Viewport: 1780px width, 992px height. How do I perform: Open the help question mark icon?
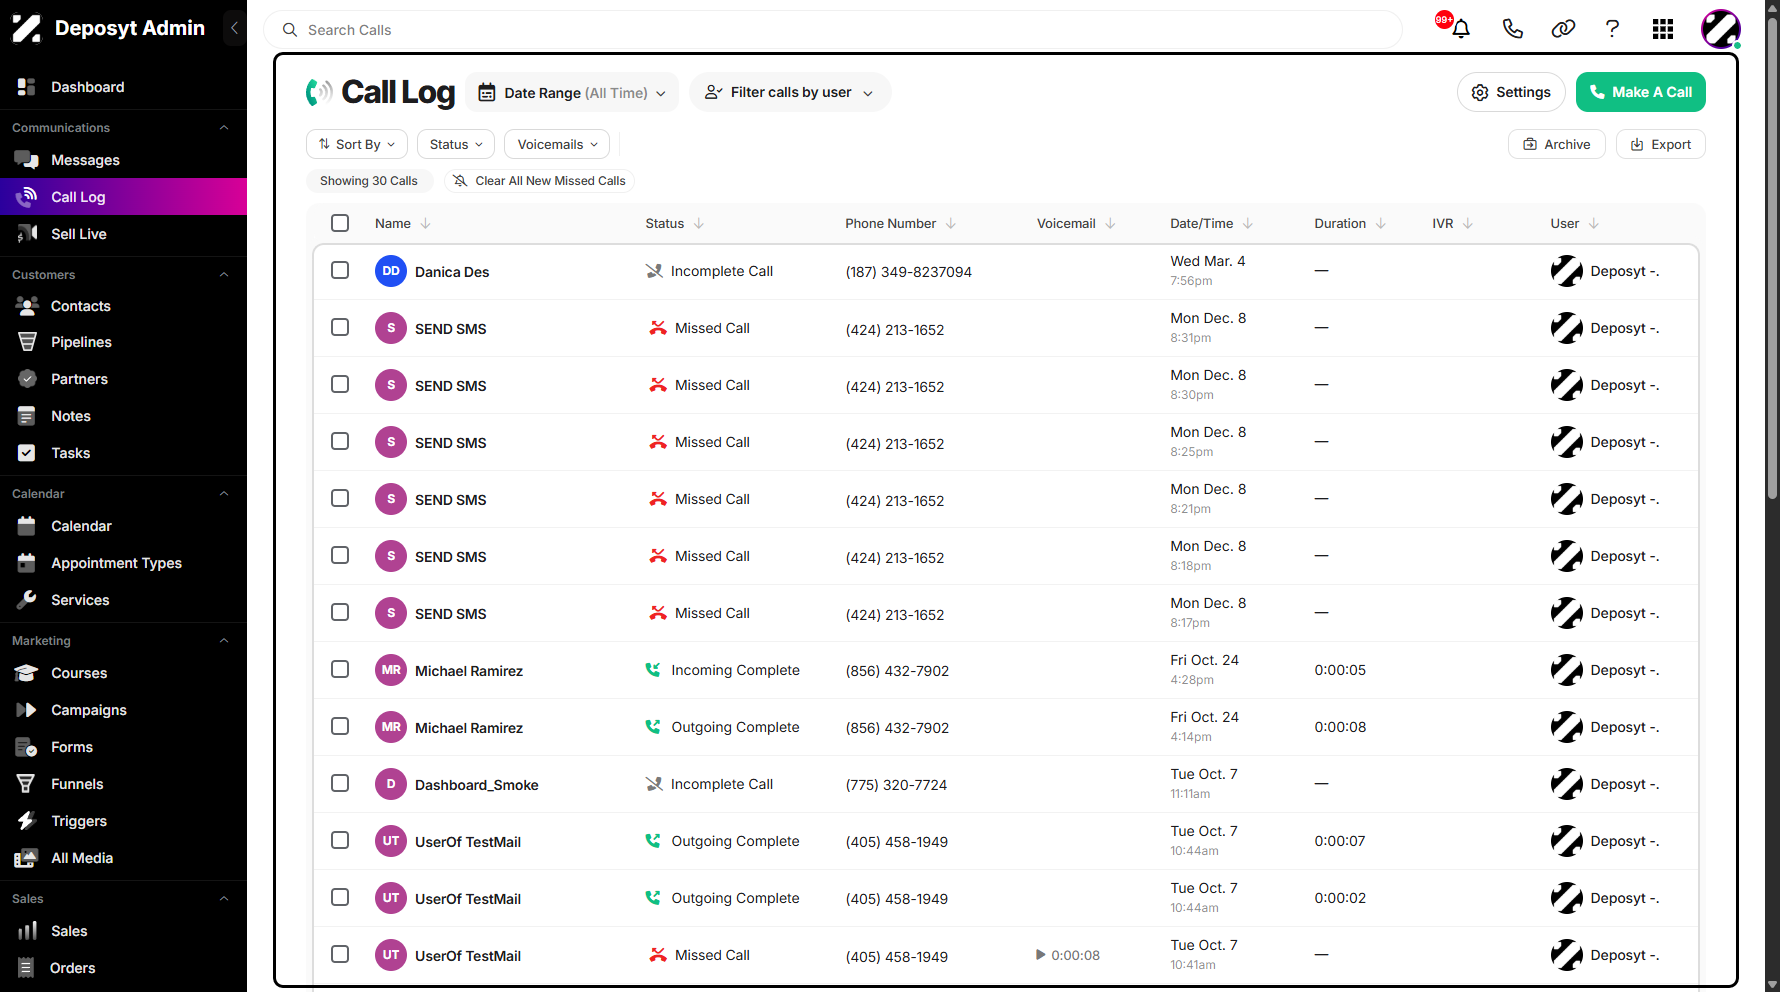pos(1612,29)
